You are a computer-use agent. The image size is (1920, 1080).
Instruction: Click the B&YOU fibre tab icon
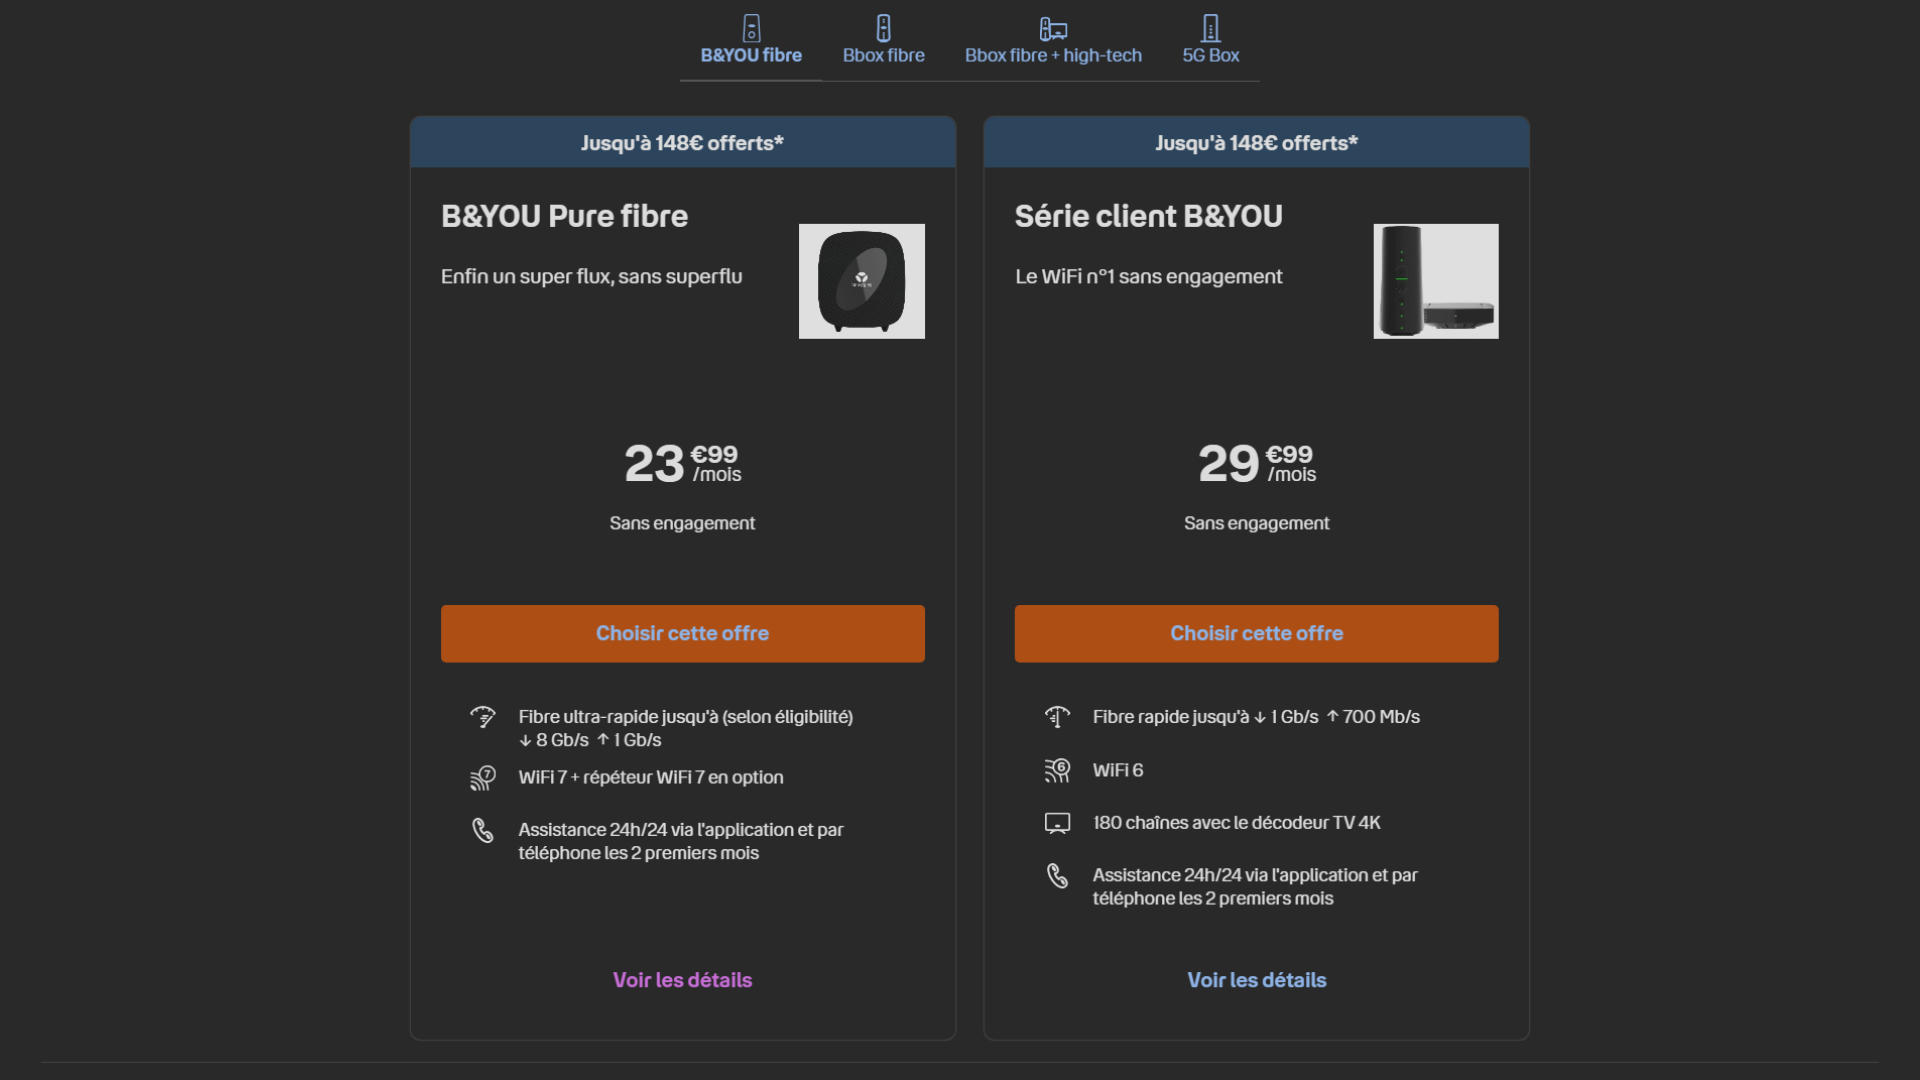tap(751, 28)
